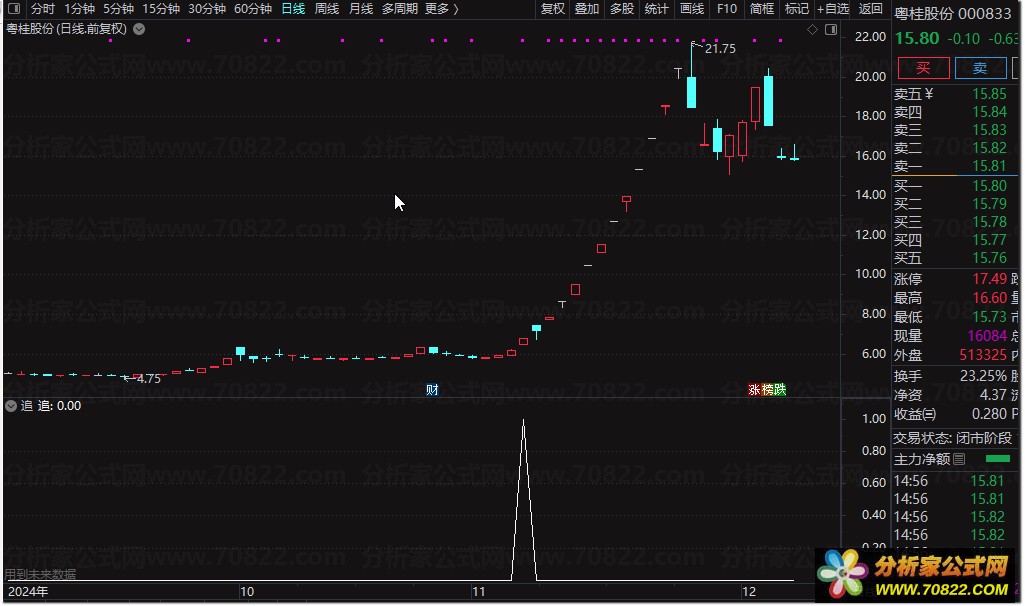This screenshot has height=606, width=1025.
Task: Click the 返回 back button
Action: (870, 8)
